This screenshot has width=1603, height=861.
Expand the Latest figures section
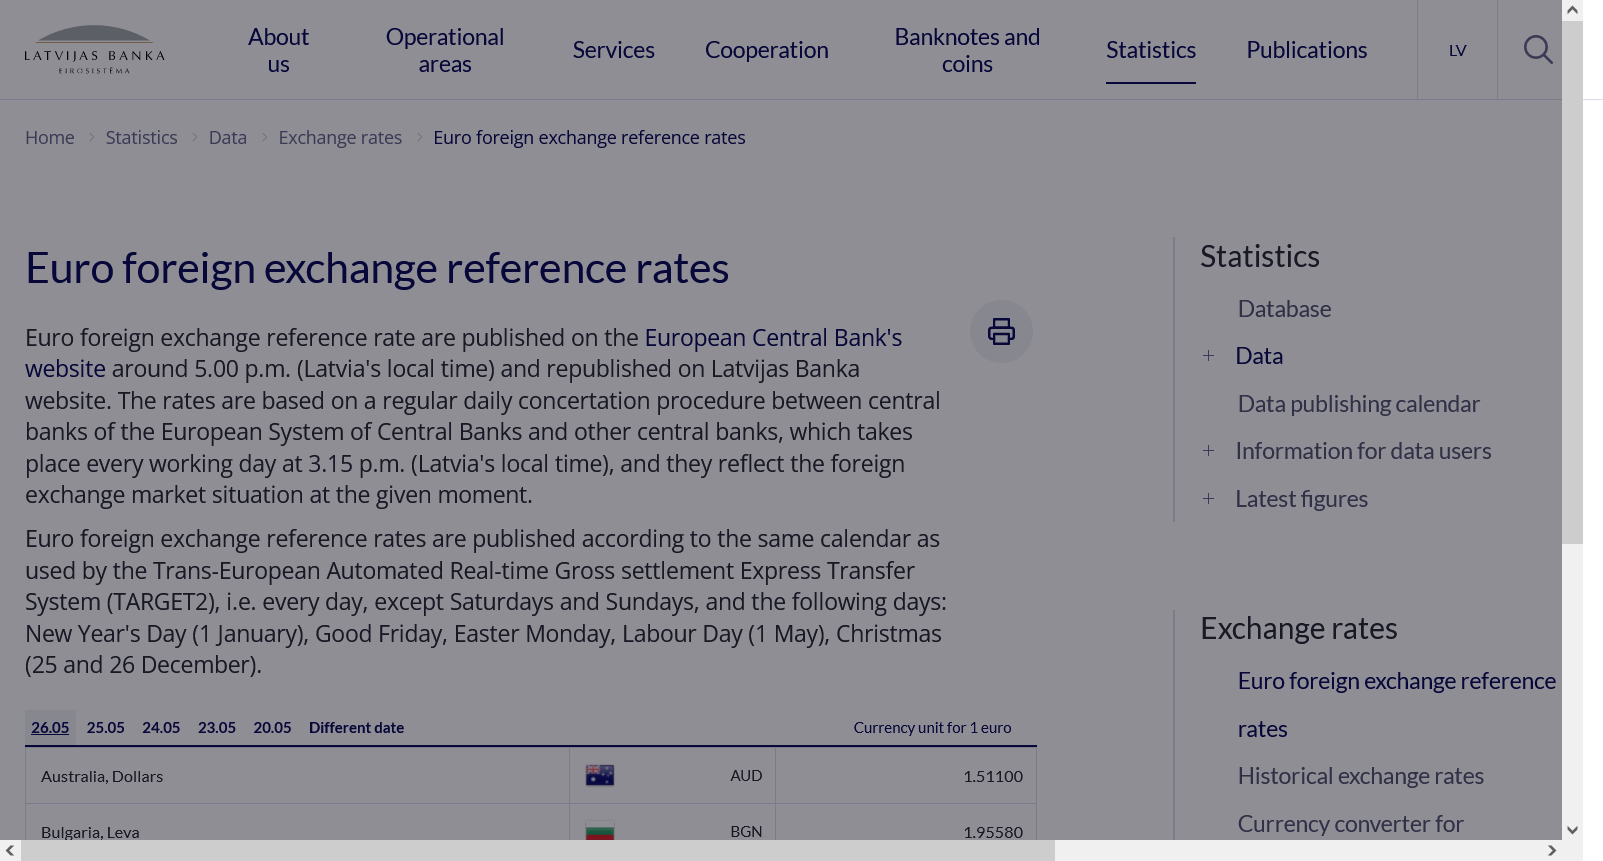(x=1208, y=499)
